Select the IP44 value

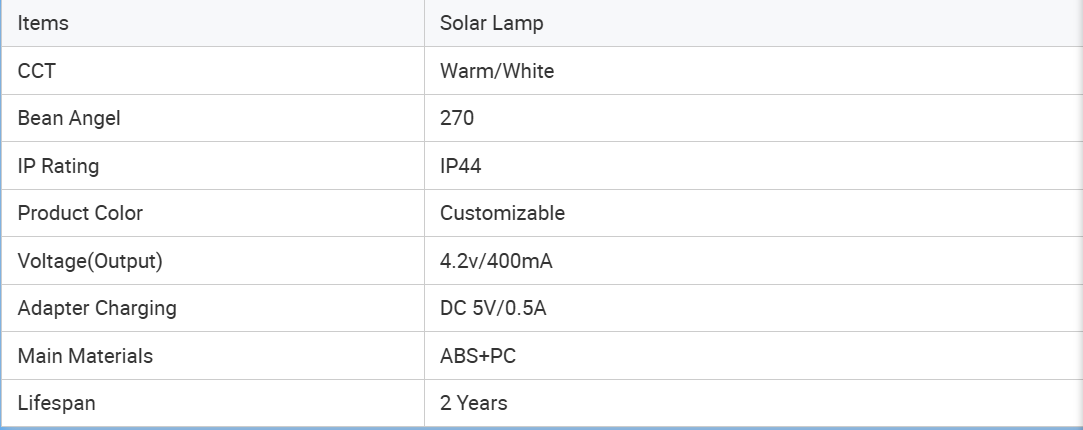pyautogui.click(x=461, y=166)
